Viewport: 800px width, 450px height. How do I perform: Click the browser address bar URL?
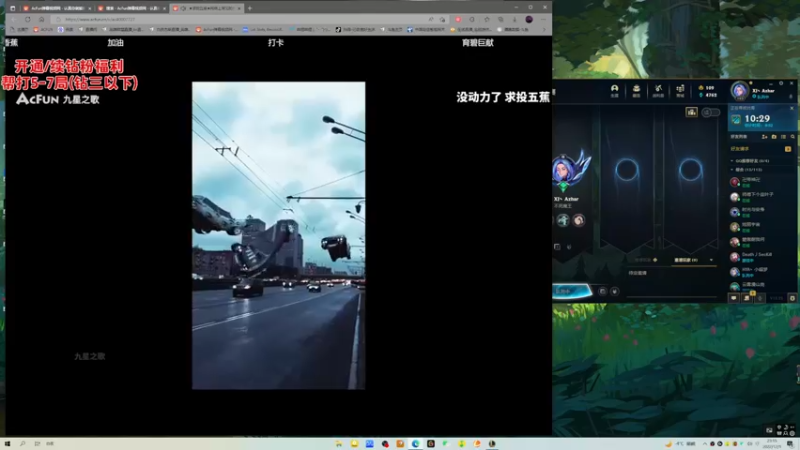tap(100, 19)
